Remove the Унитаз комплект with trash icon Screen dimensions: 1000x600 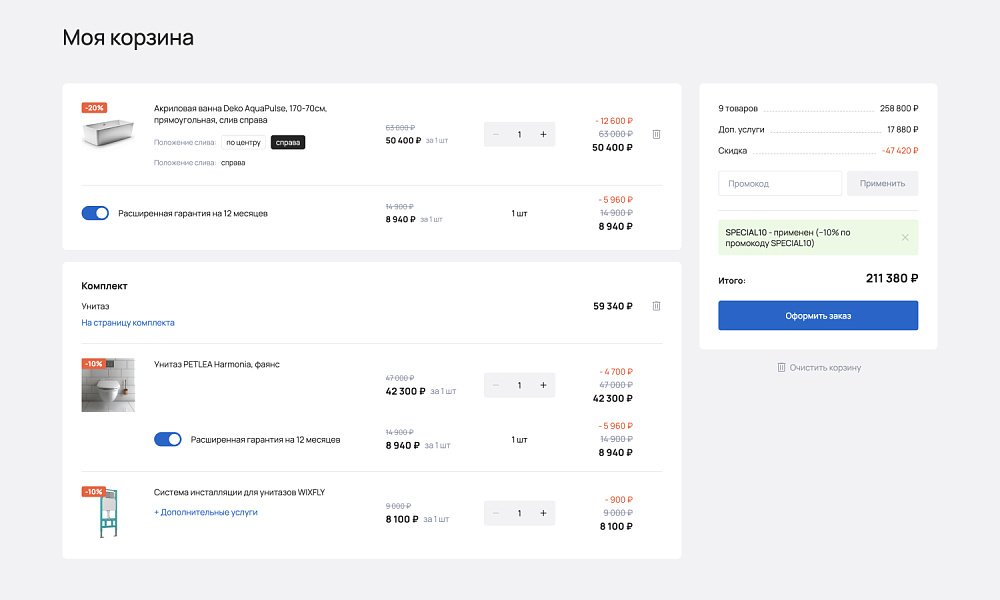tap(656, 306)
